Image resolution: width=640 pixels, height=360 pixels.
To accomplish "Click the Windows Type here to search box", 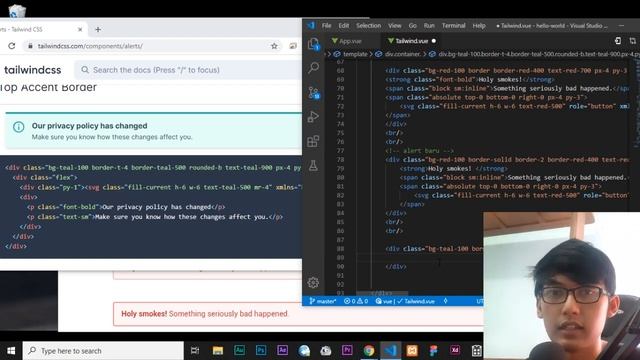I will (103, 351).
